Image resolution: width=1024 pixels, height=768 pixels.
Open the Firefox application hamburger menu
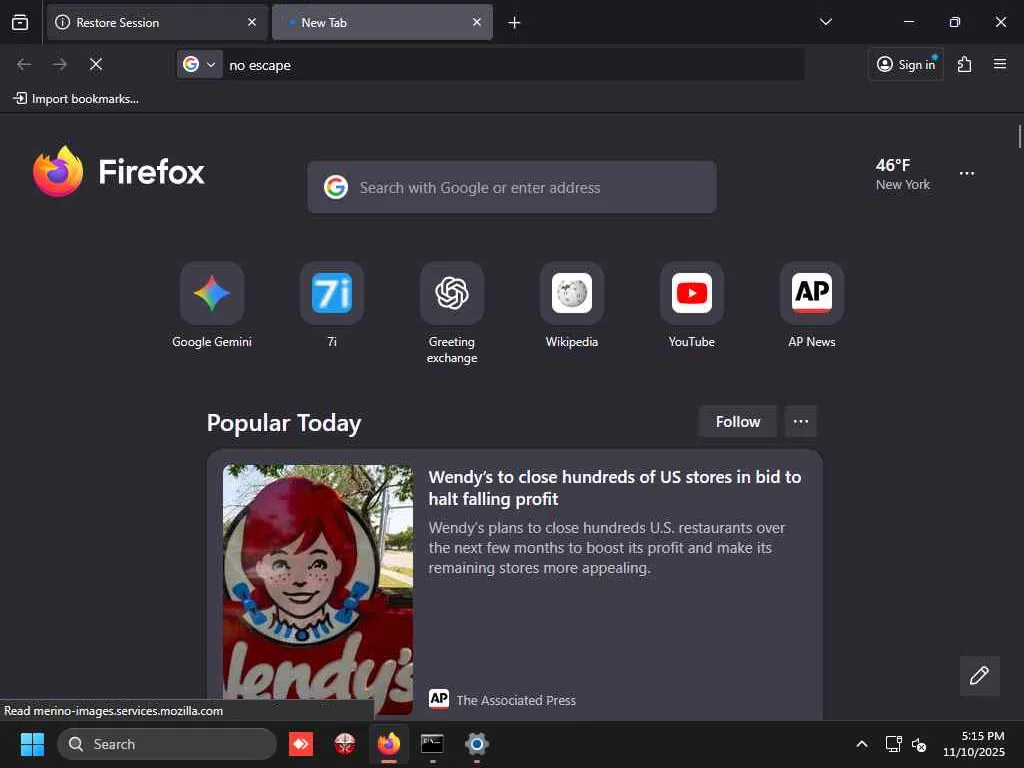tap(1000, 64)
